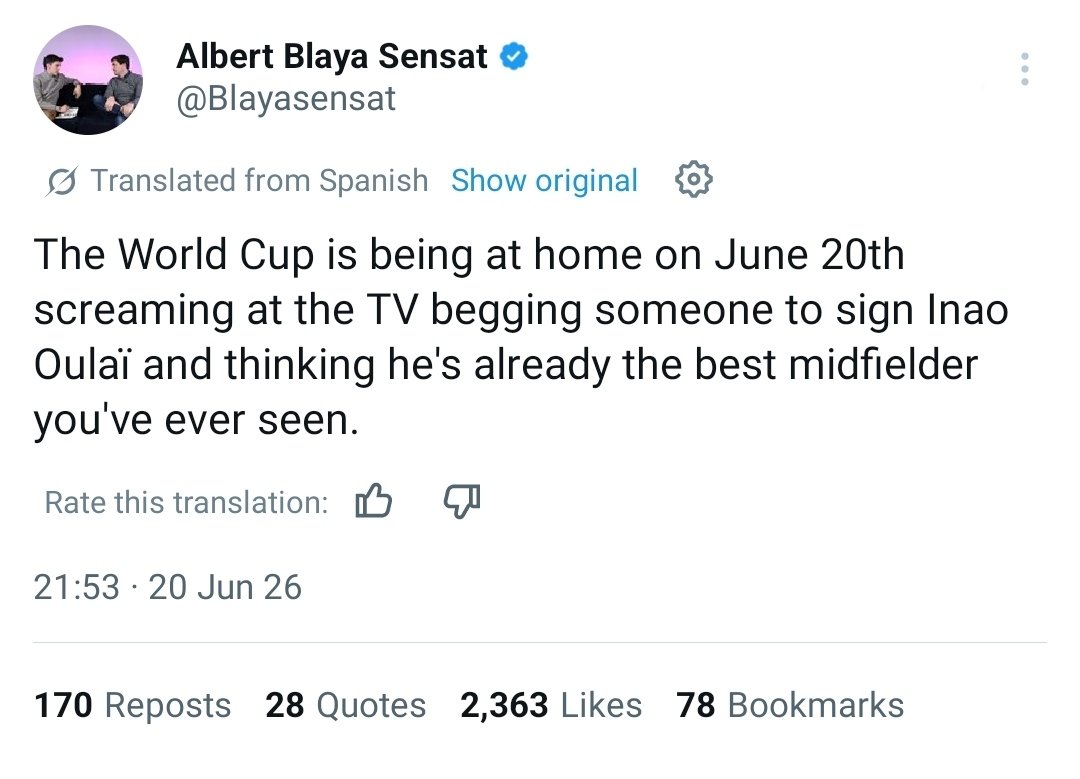
Task: Open the 78 Bookmarks count
Action: 789,705
